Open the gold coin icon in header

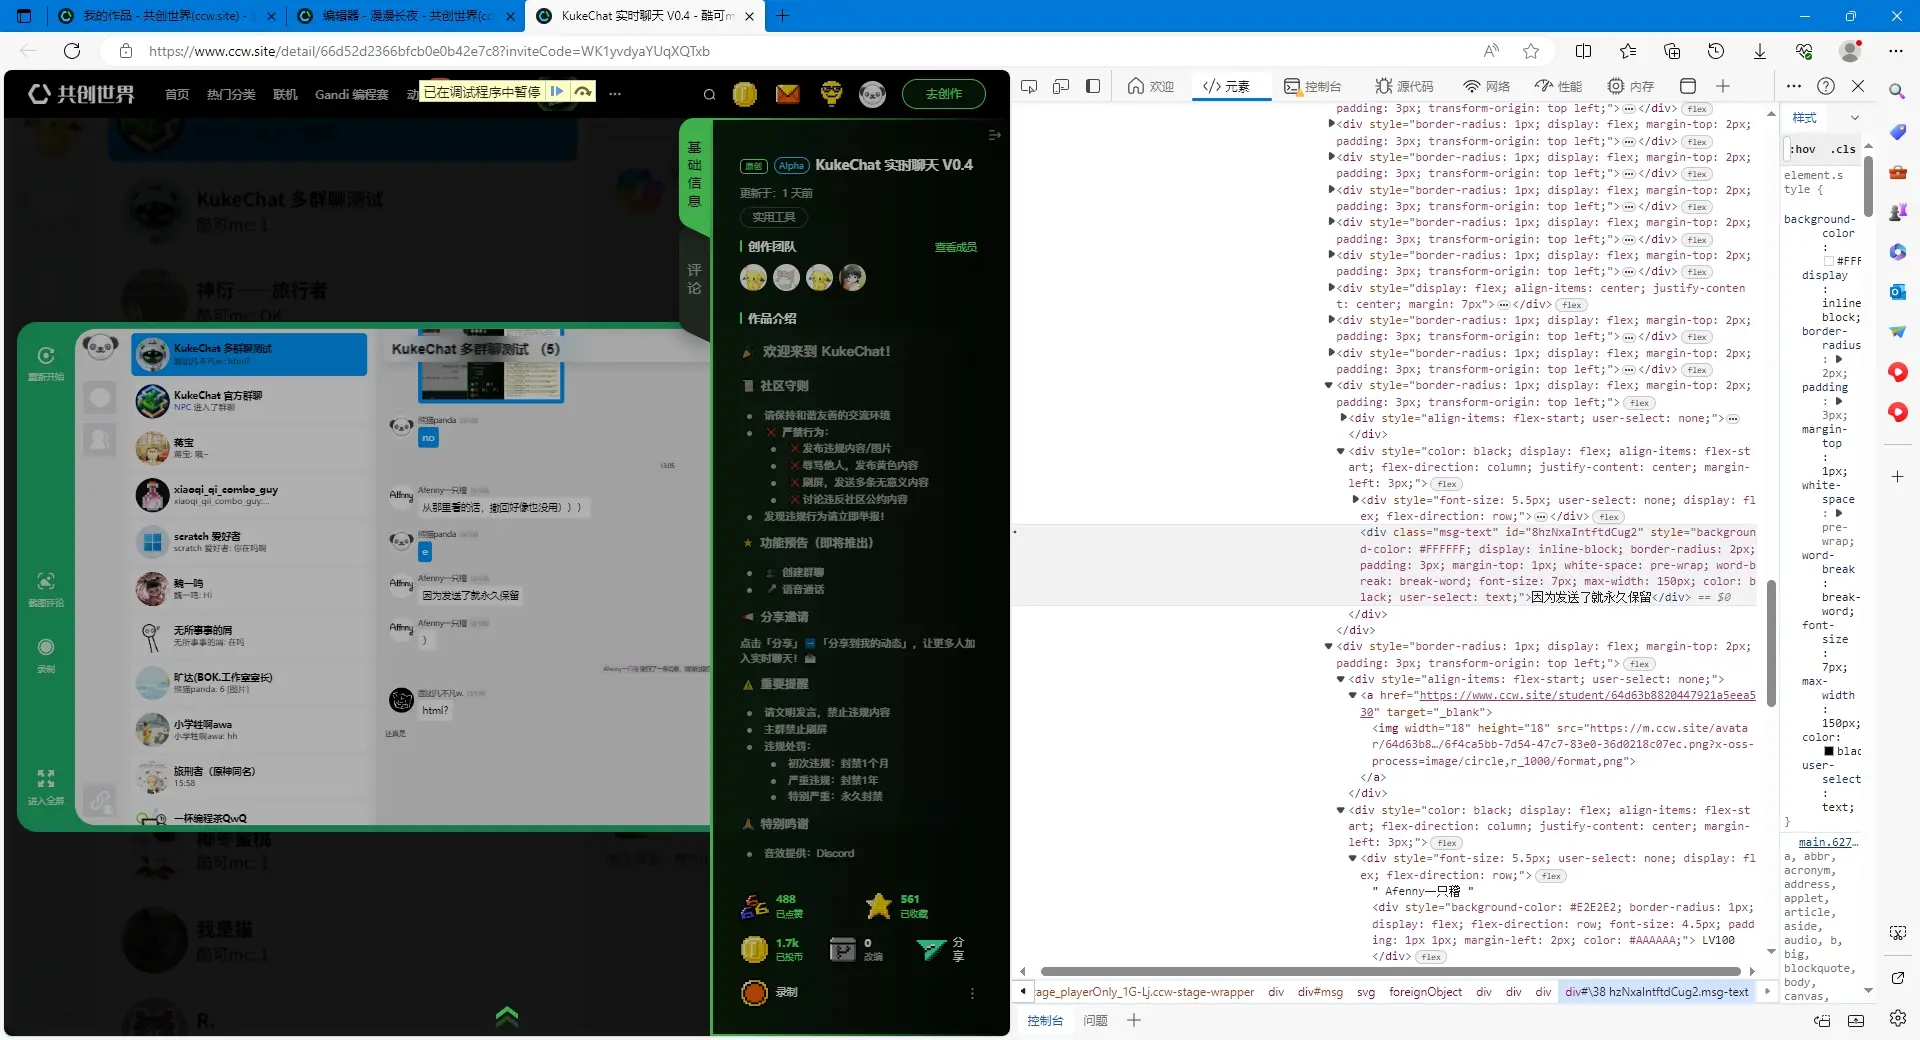tap(744, 94)
